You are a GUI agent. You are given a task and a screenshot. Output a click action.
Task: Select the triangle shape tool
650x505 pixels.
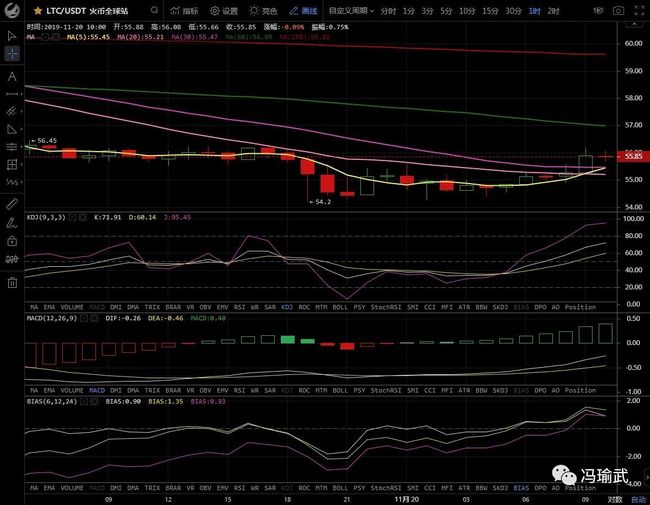click(12, 129)
